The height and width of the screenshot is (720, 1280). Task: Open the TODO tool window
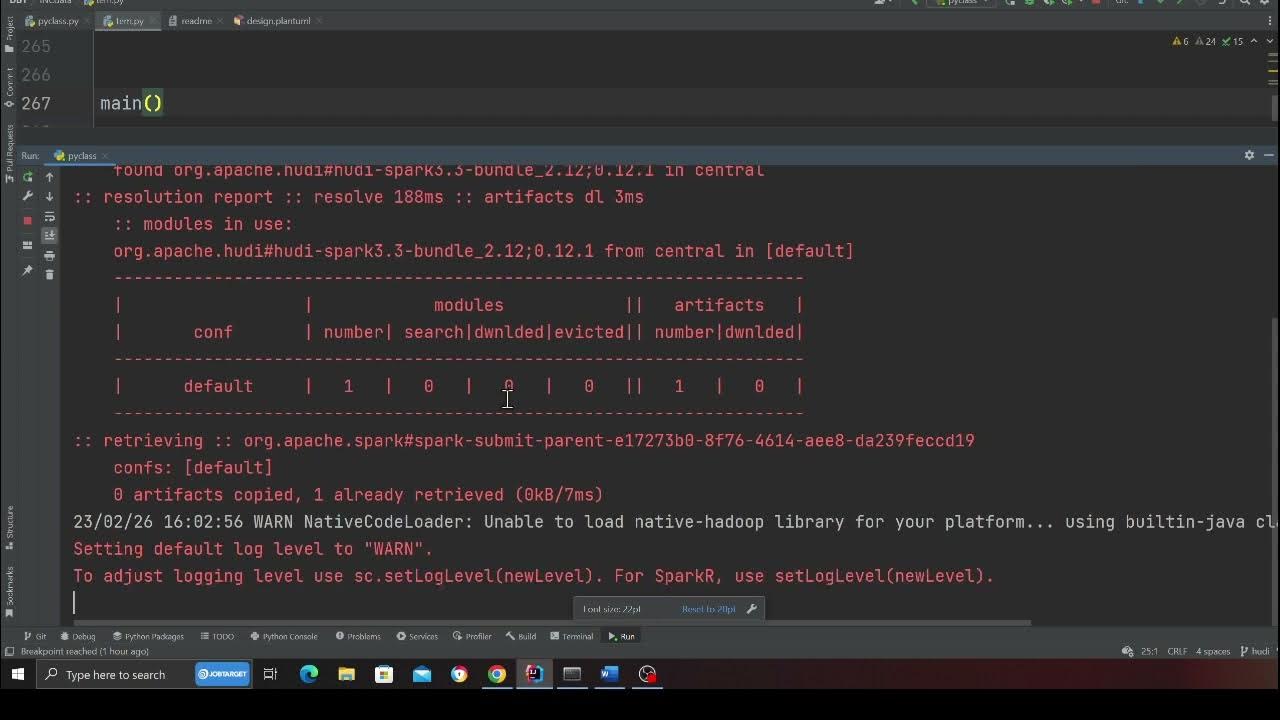[x=217, y=636]
